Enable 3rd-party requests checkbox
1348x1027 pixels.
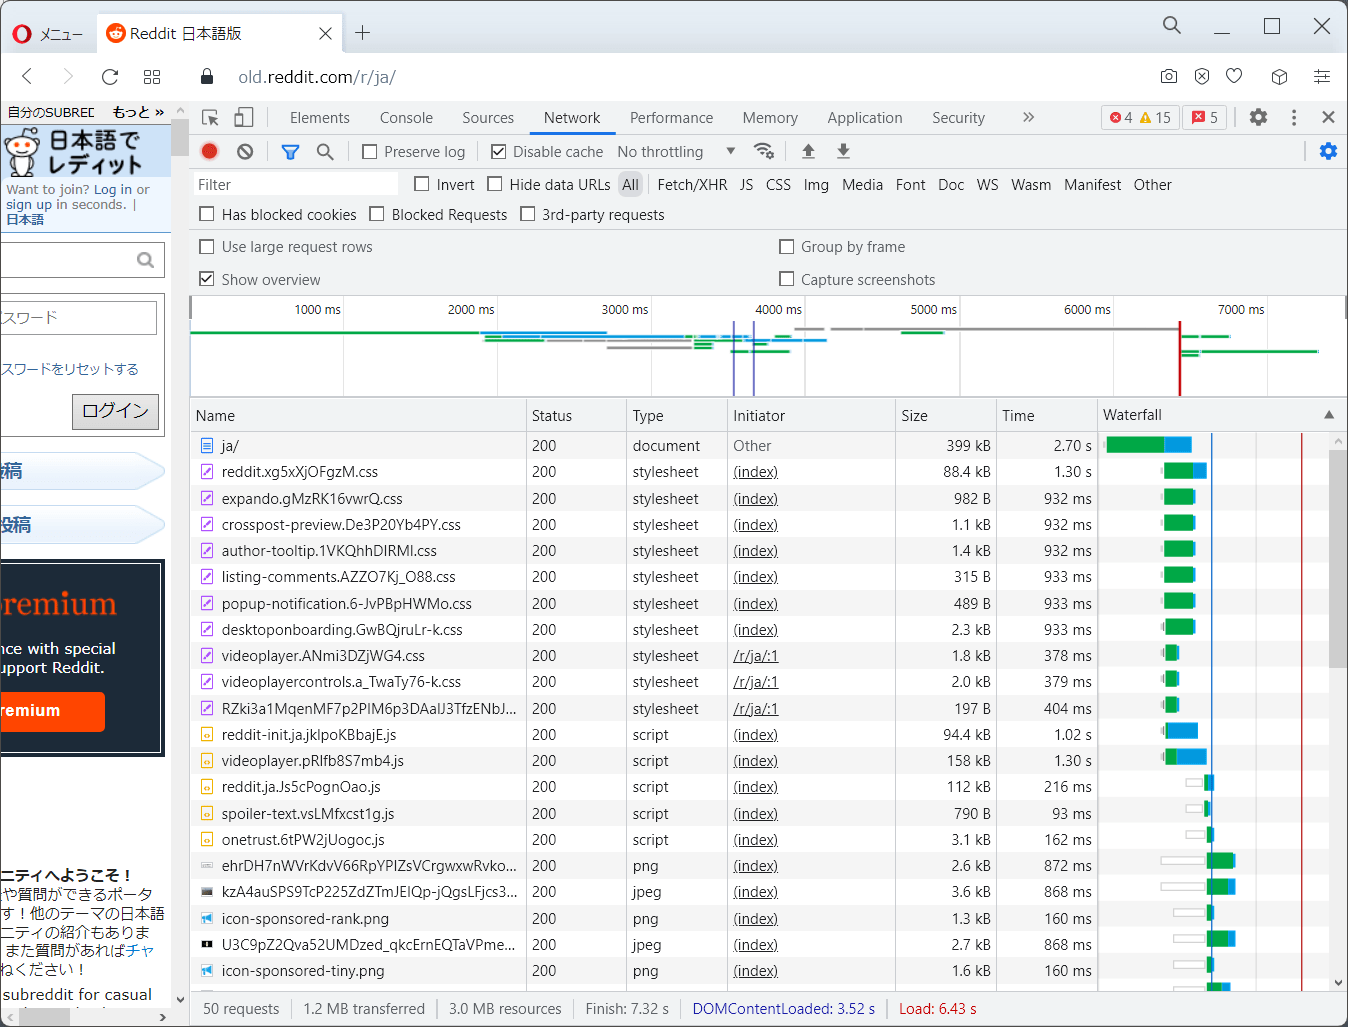coord(528,214)
